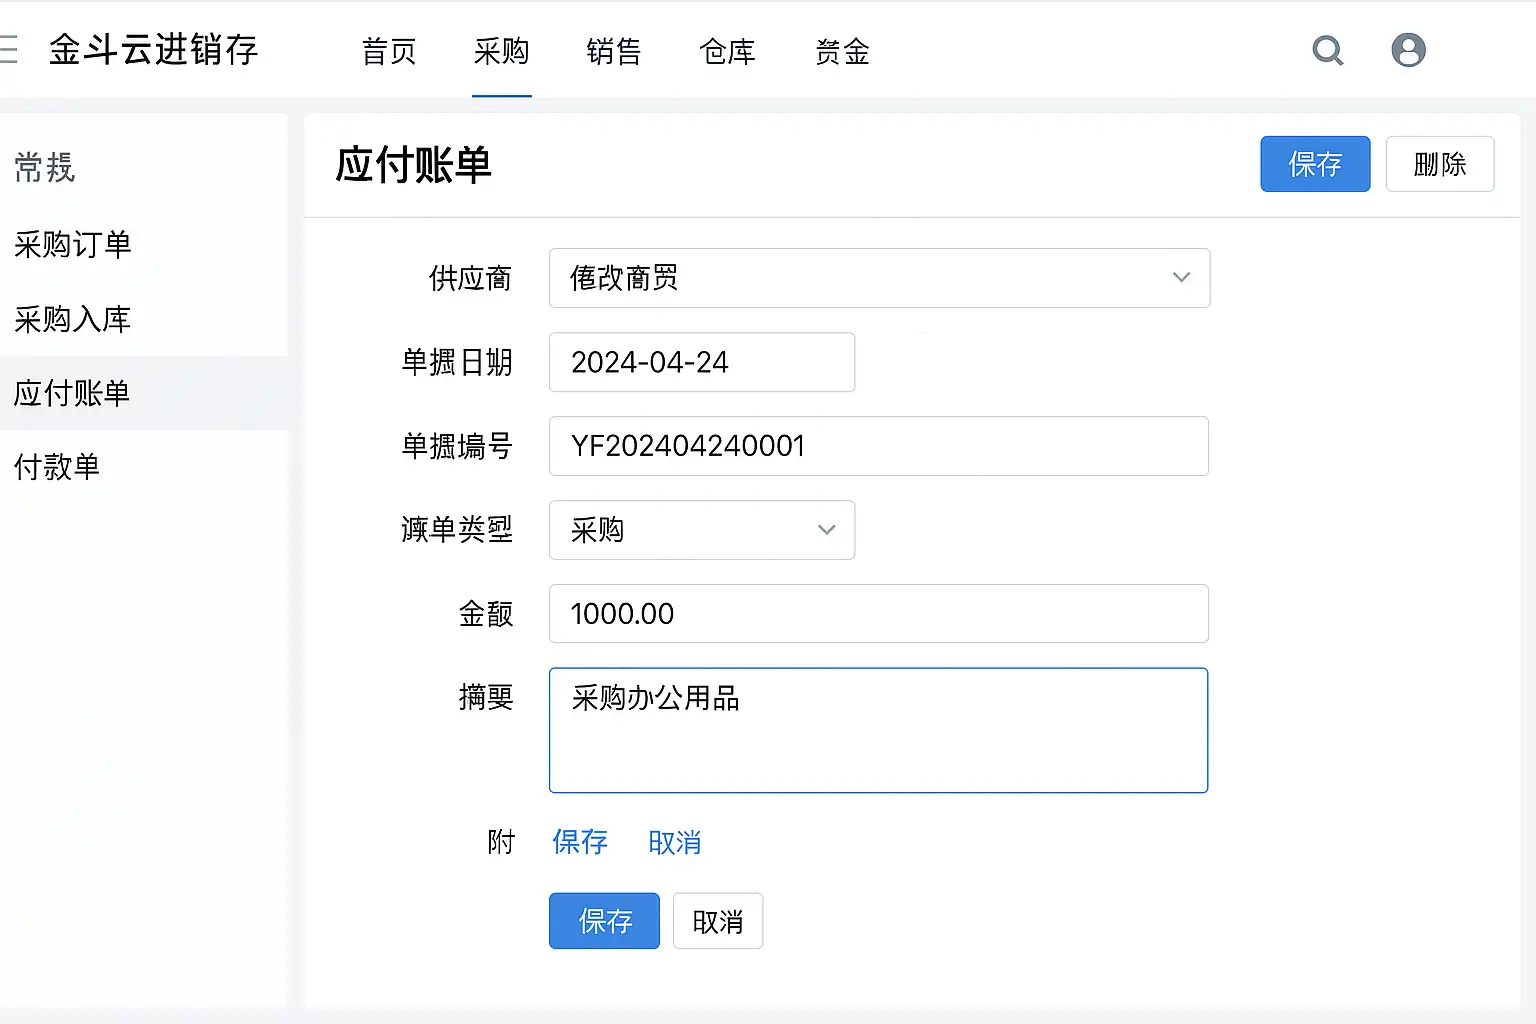Viewport: 1536px width, 1024px height.
Task: Open the 首页 top navigation tab
Action: click(389, 52)
